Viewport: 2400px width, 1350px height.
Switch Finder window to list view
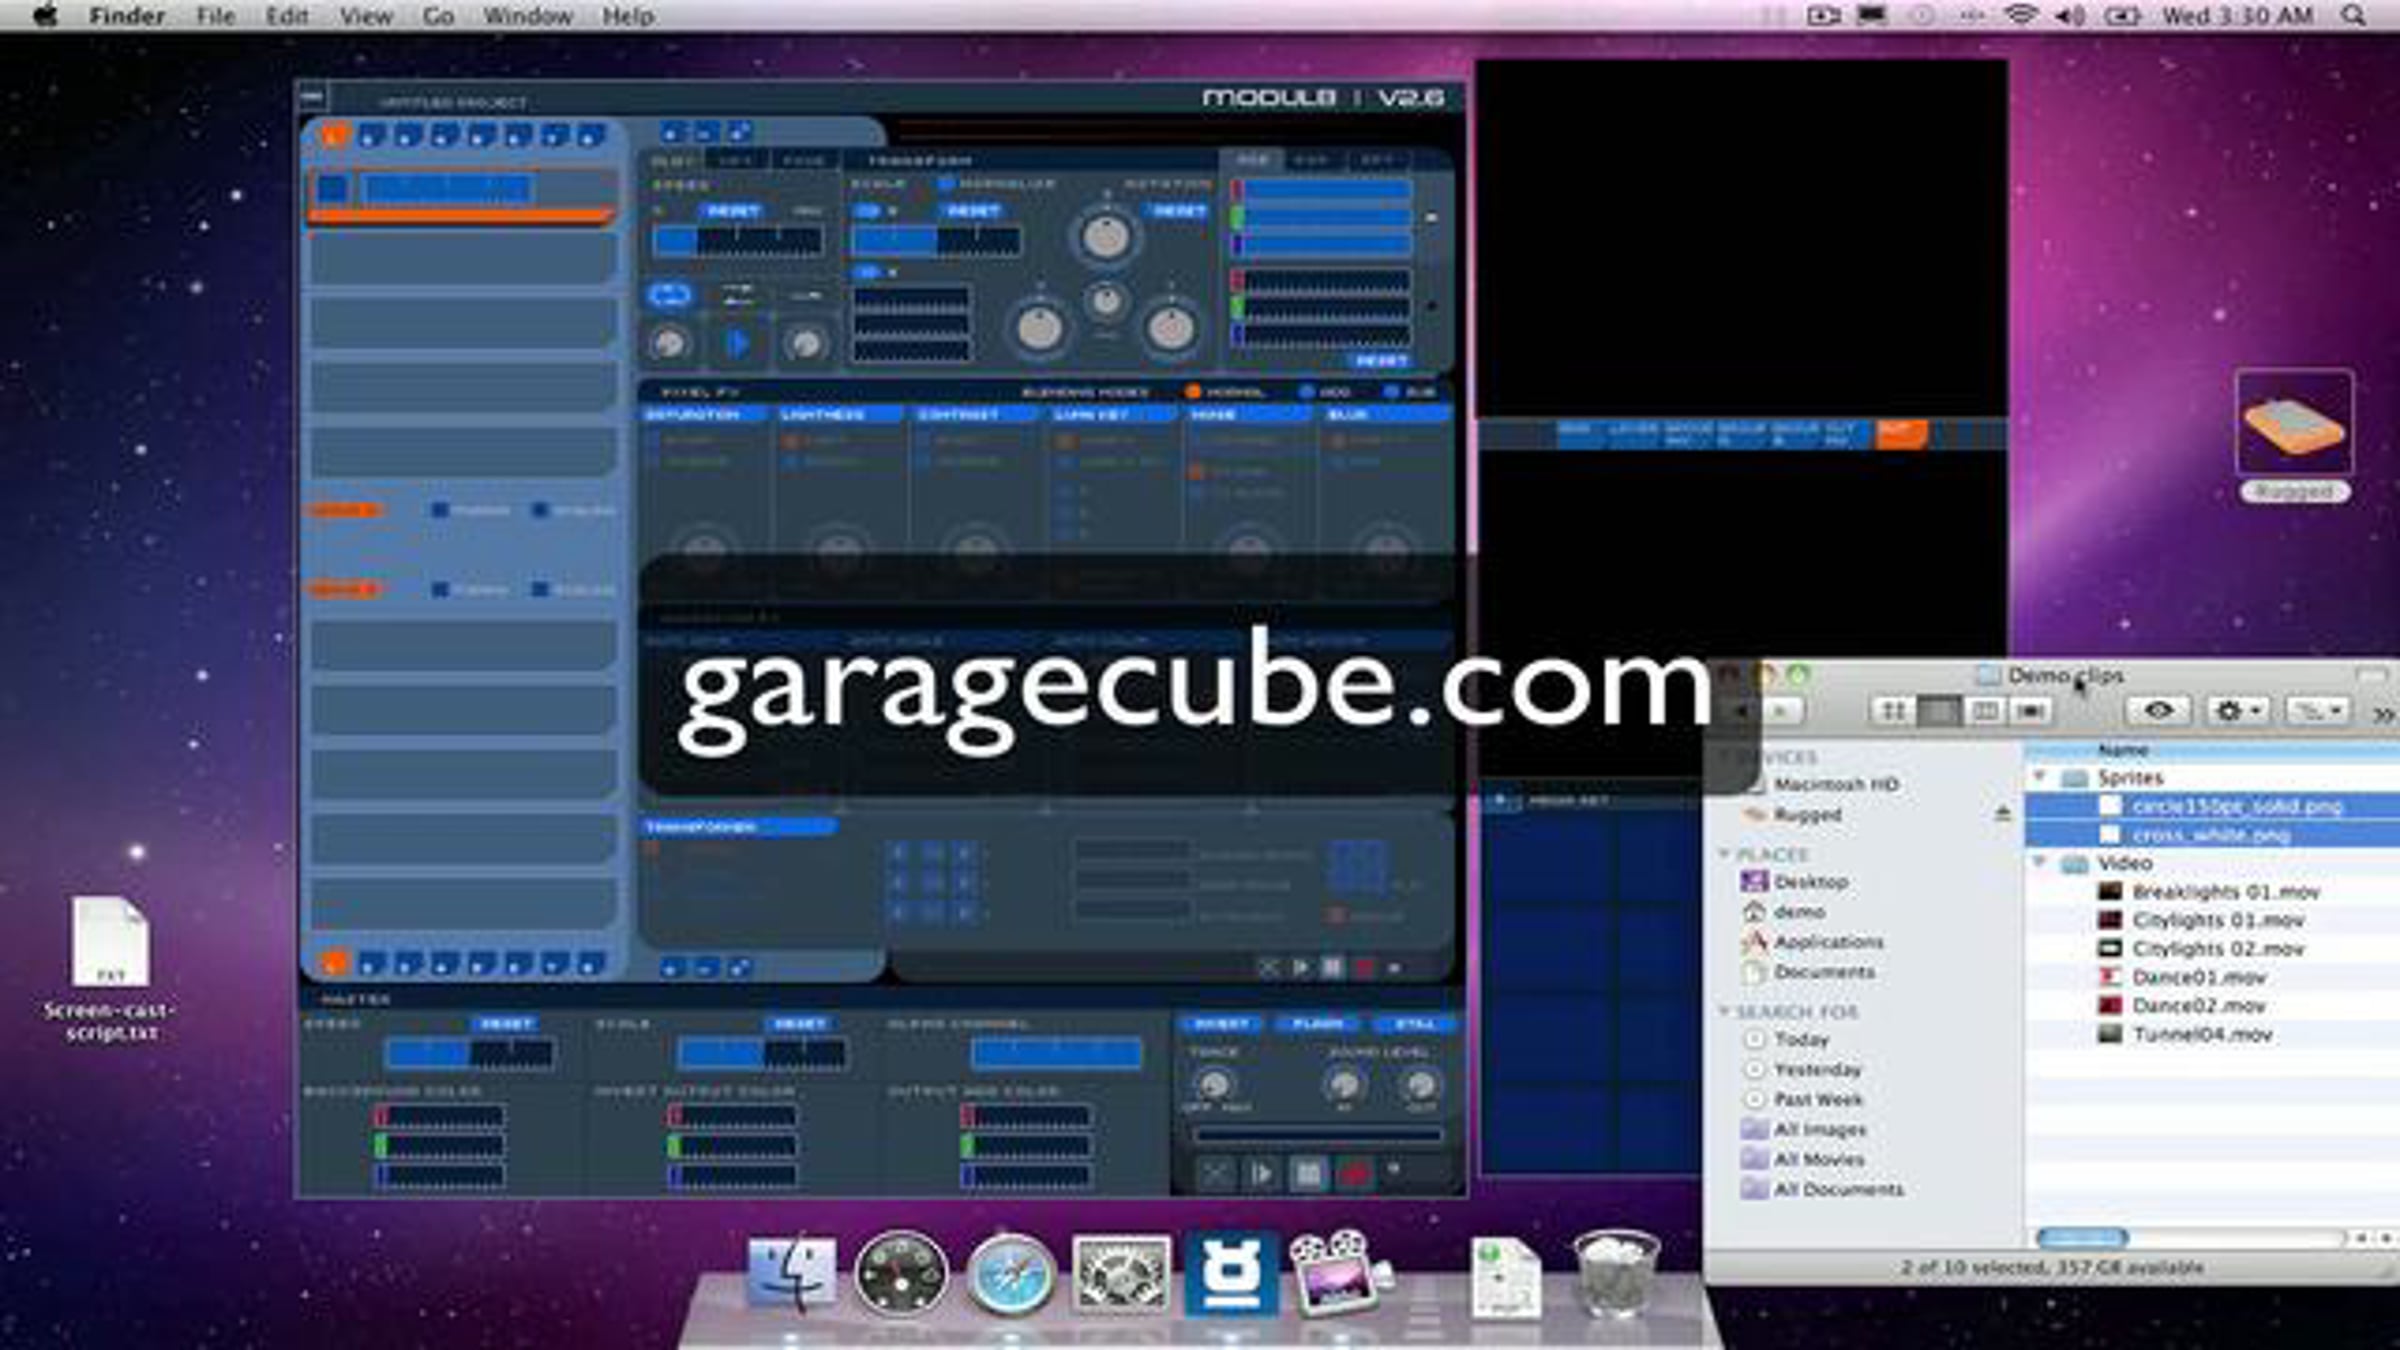pyautogui.click(x=1938, y=711)
